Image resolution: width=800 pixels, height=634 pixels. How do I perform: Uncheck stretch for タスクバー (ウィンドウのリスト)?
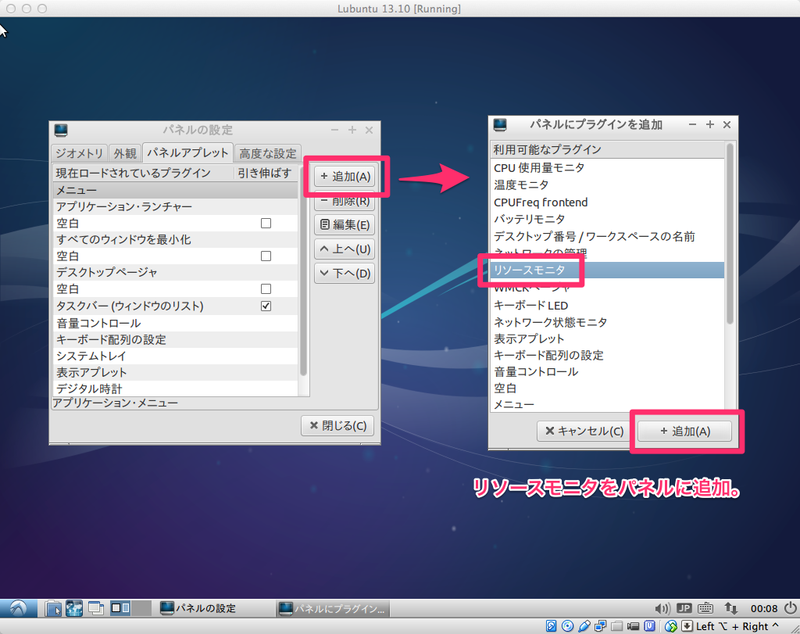266,306
